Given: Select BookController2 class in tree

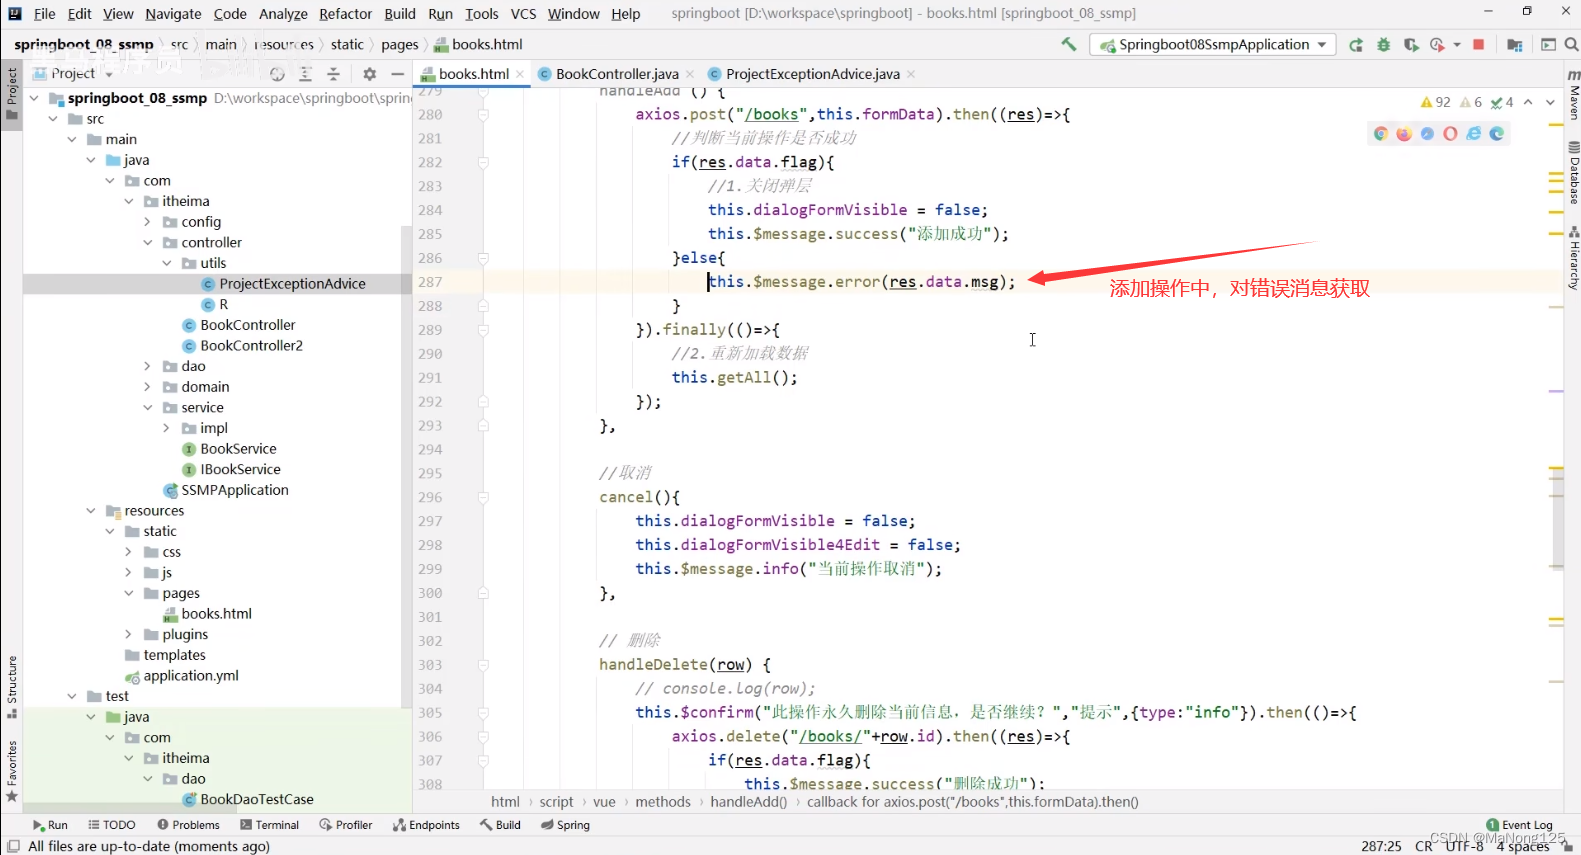Looking at the screenshot, I should point(251,346).
